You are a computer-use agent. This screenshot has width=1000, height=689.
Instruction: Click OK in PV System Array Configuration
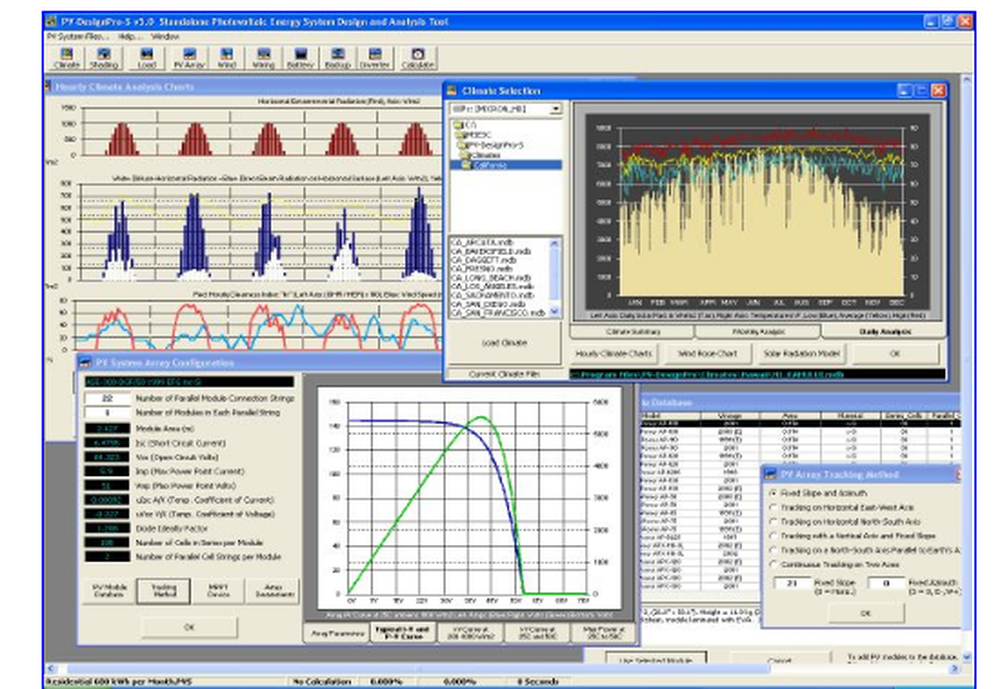(x=189, y=627)
